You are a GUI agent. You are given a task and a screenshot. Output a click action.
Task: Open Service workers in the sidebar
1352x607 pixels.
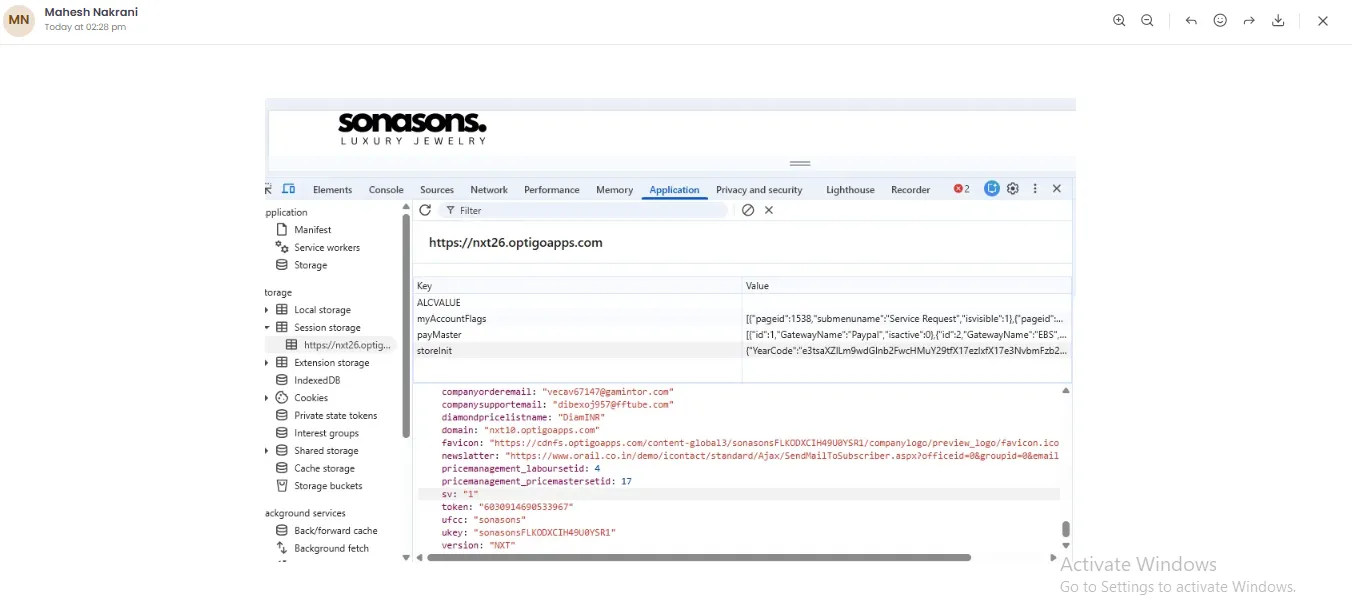click(326, 248)
